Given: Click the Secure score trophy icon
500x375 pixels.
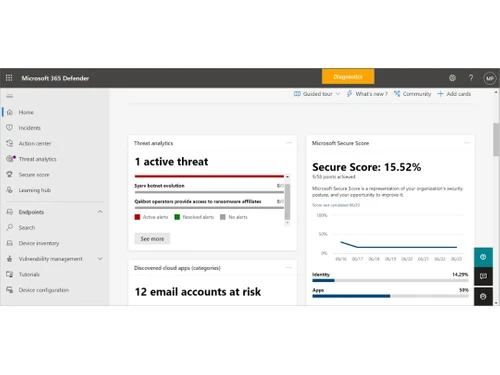Looking at the screenshot, I should (x=10, y=174).
